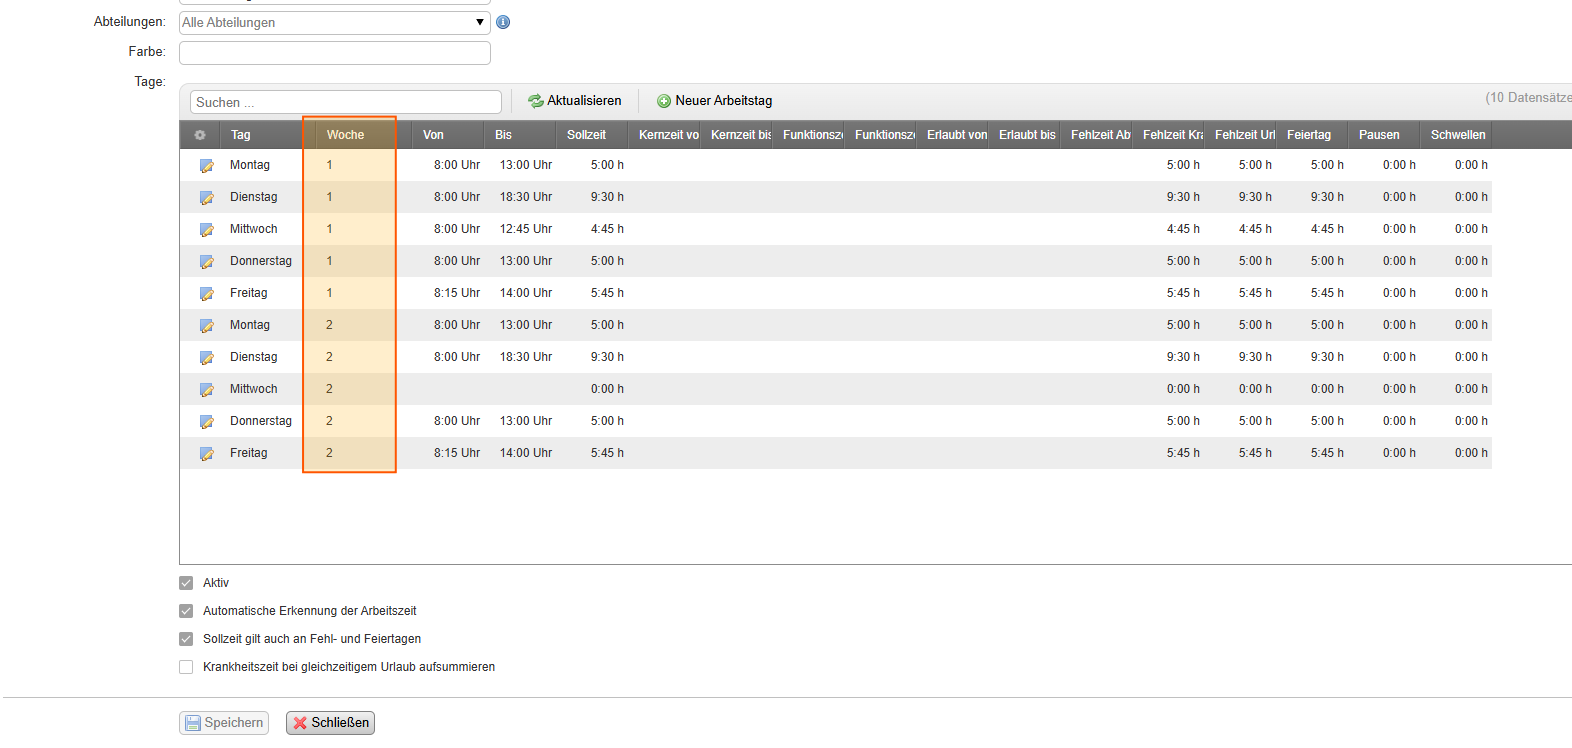Image resolution: width=1572 pixels, height=748 pixels.
Task: Click the Schließen button
Action: 330,723
